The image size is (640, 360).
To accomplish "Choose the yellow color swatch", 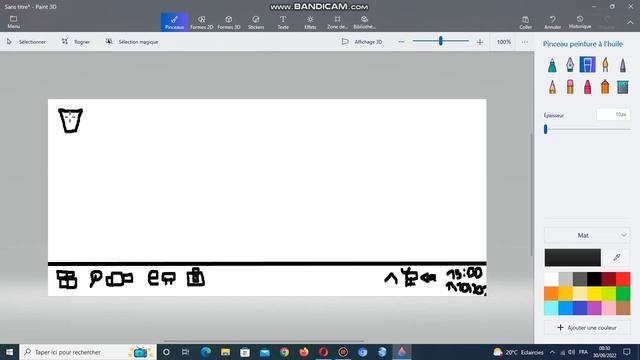I will (x=594, y=293).
